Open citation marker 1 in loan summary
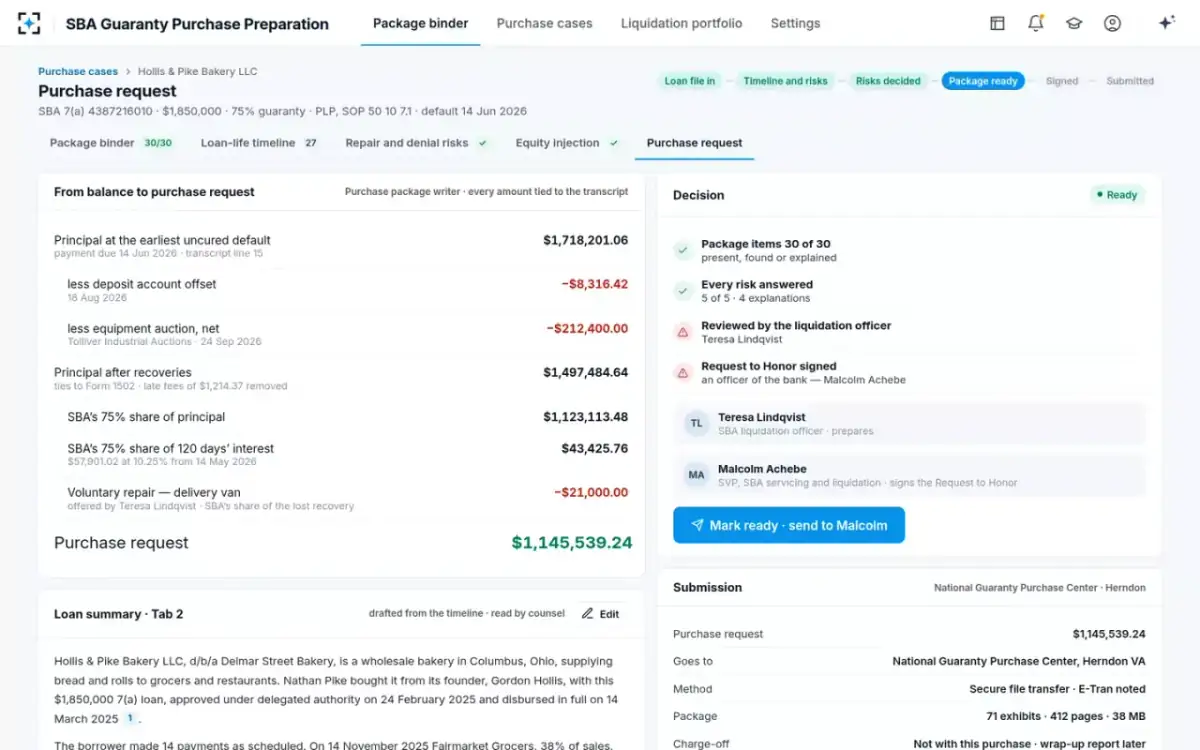1200x750 pixels. (x=130, y=718)
